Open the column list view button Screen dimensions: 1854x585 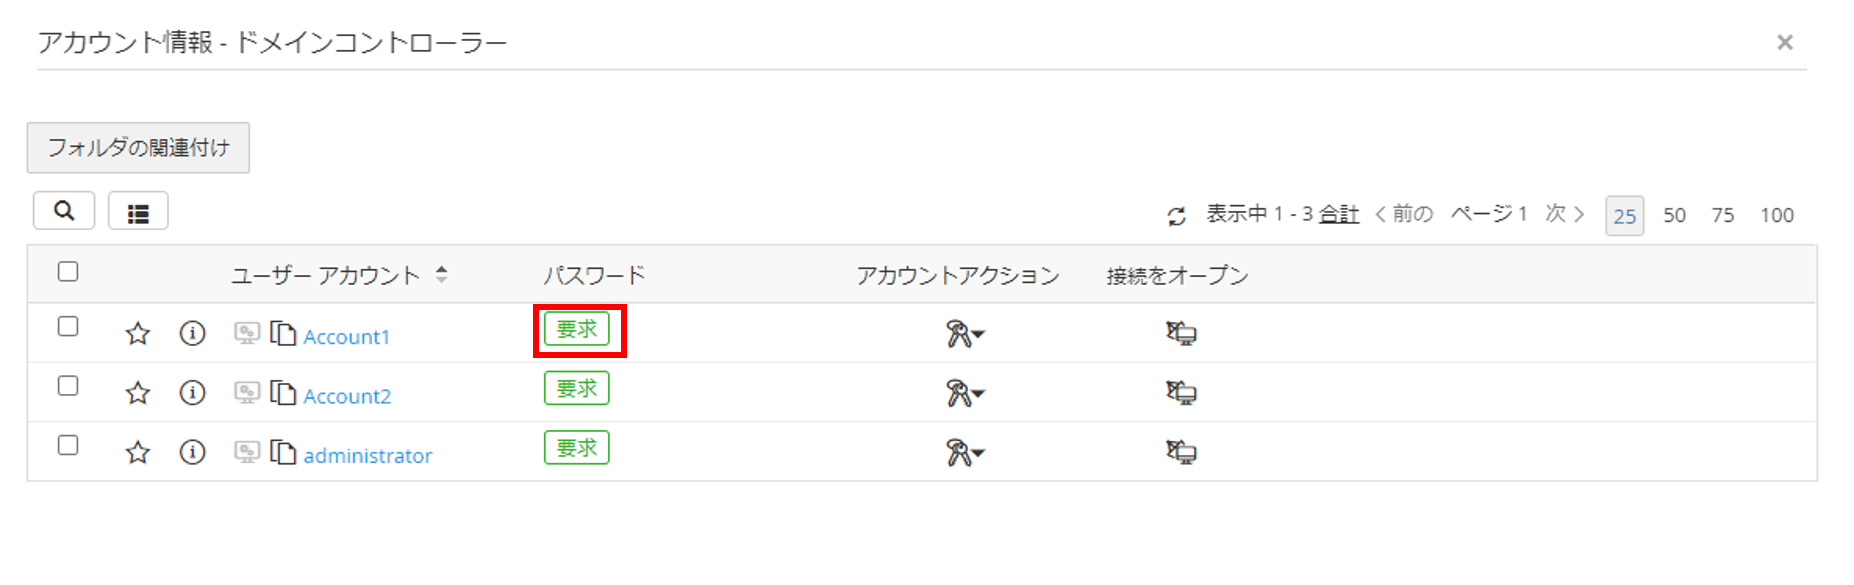point(138,212)
